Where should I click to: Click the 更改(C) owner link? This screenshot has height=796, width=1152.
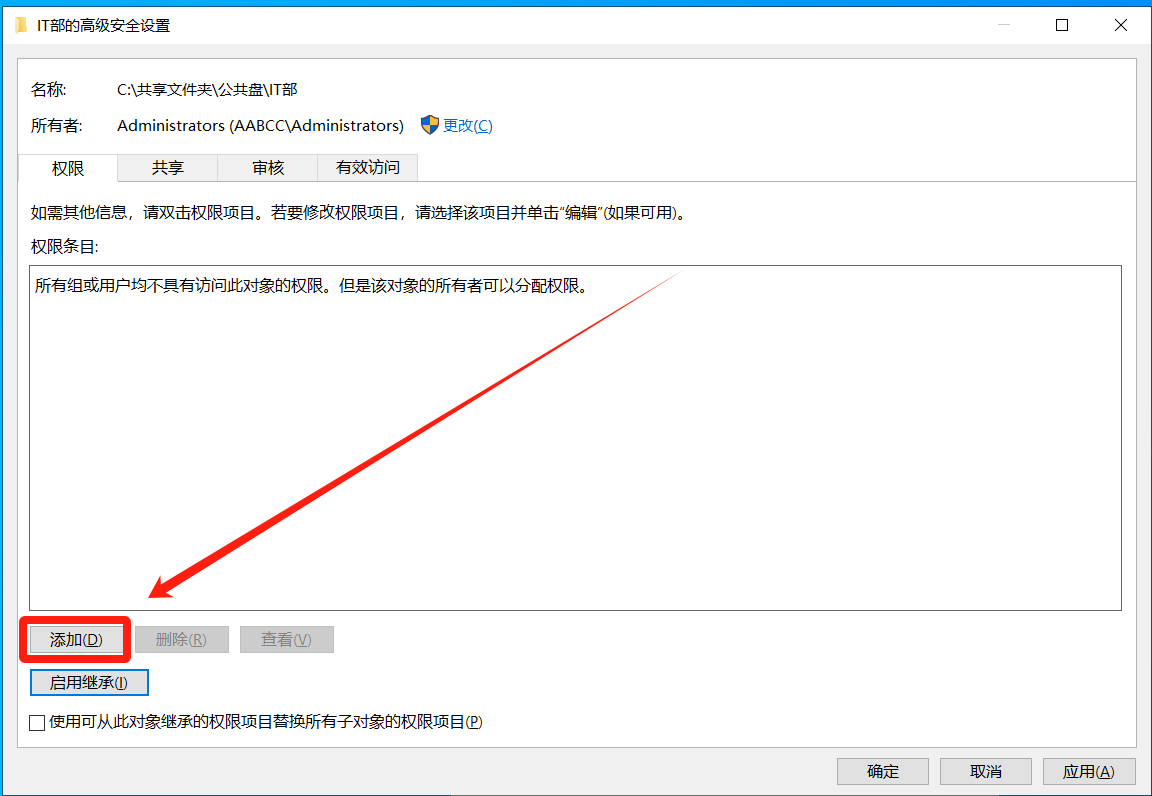[467, 125]
